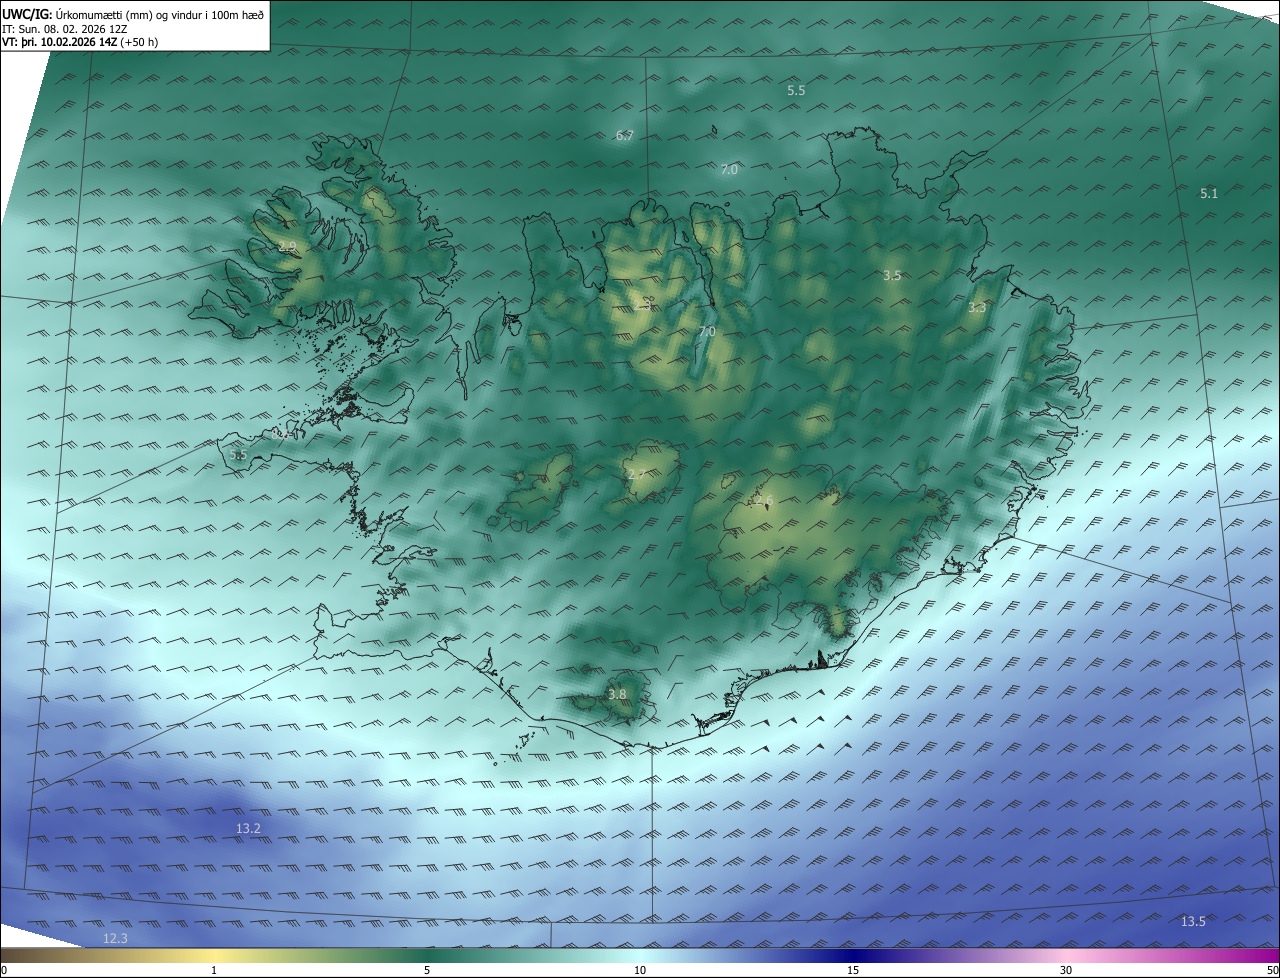The width and height of the screenshot is (1280, 978).
Task: Click the colour scale tick labelled 0
Action: click(x=4, y=970)
